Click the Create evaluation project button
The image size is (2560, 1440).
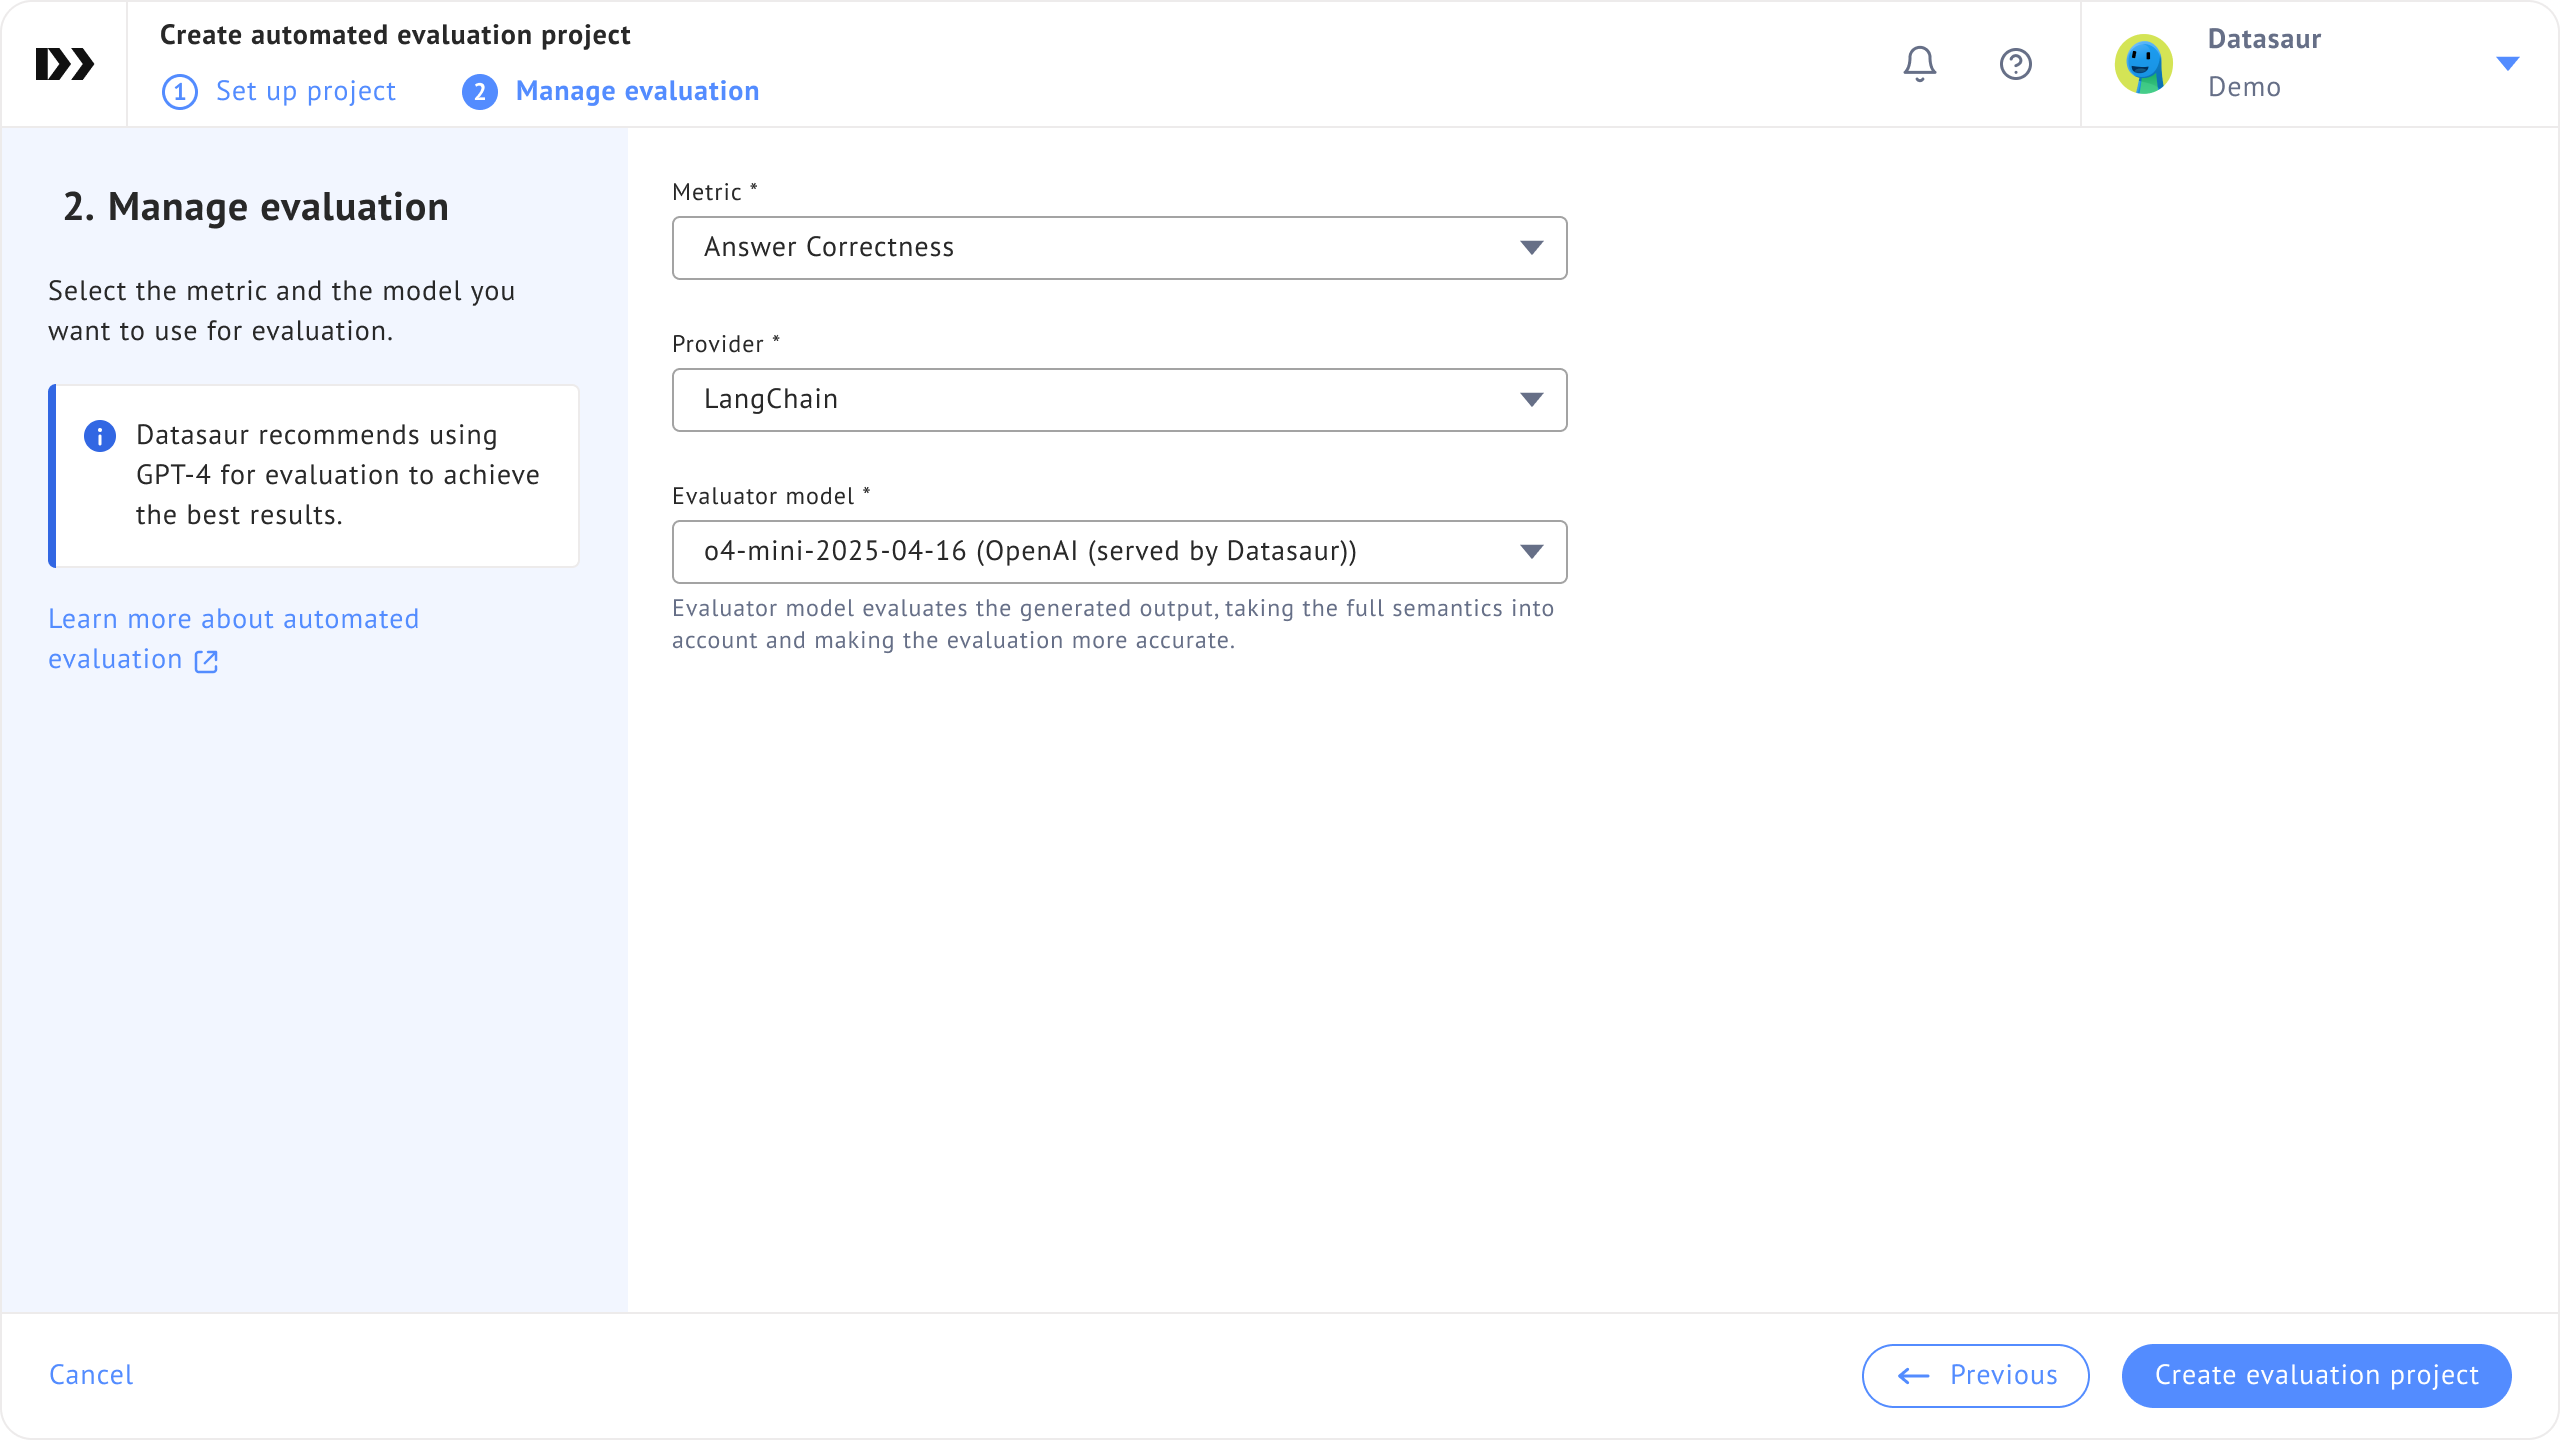[x=2316, y=1375]
